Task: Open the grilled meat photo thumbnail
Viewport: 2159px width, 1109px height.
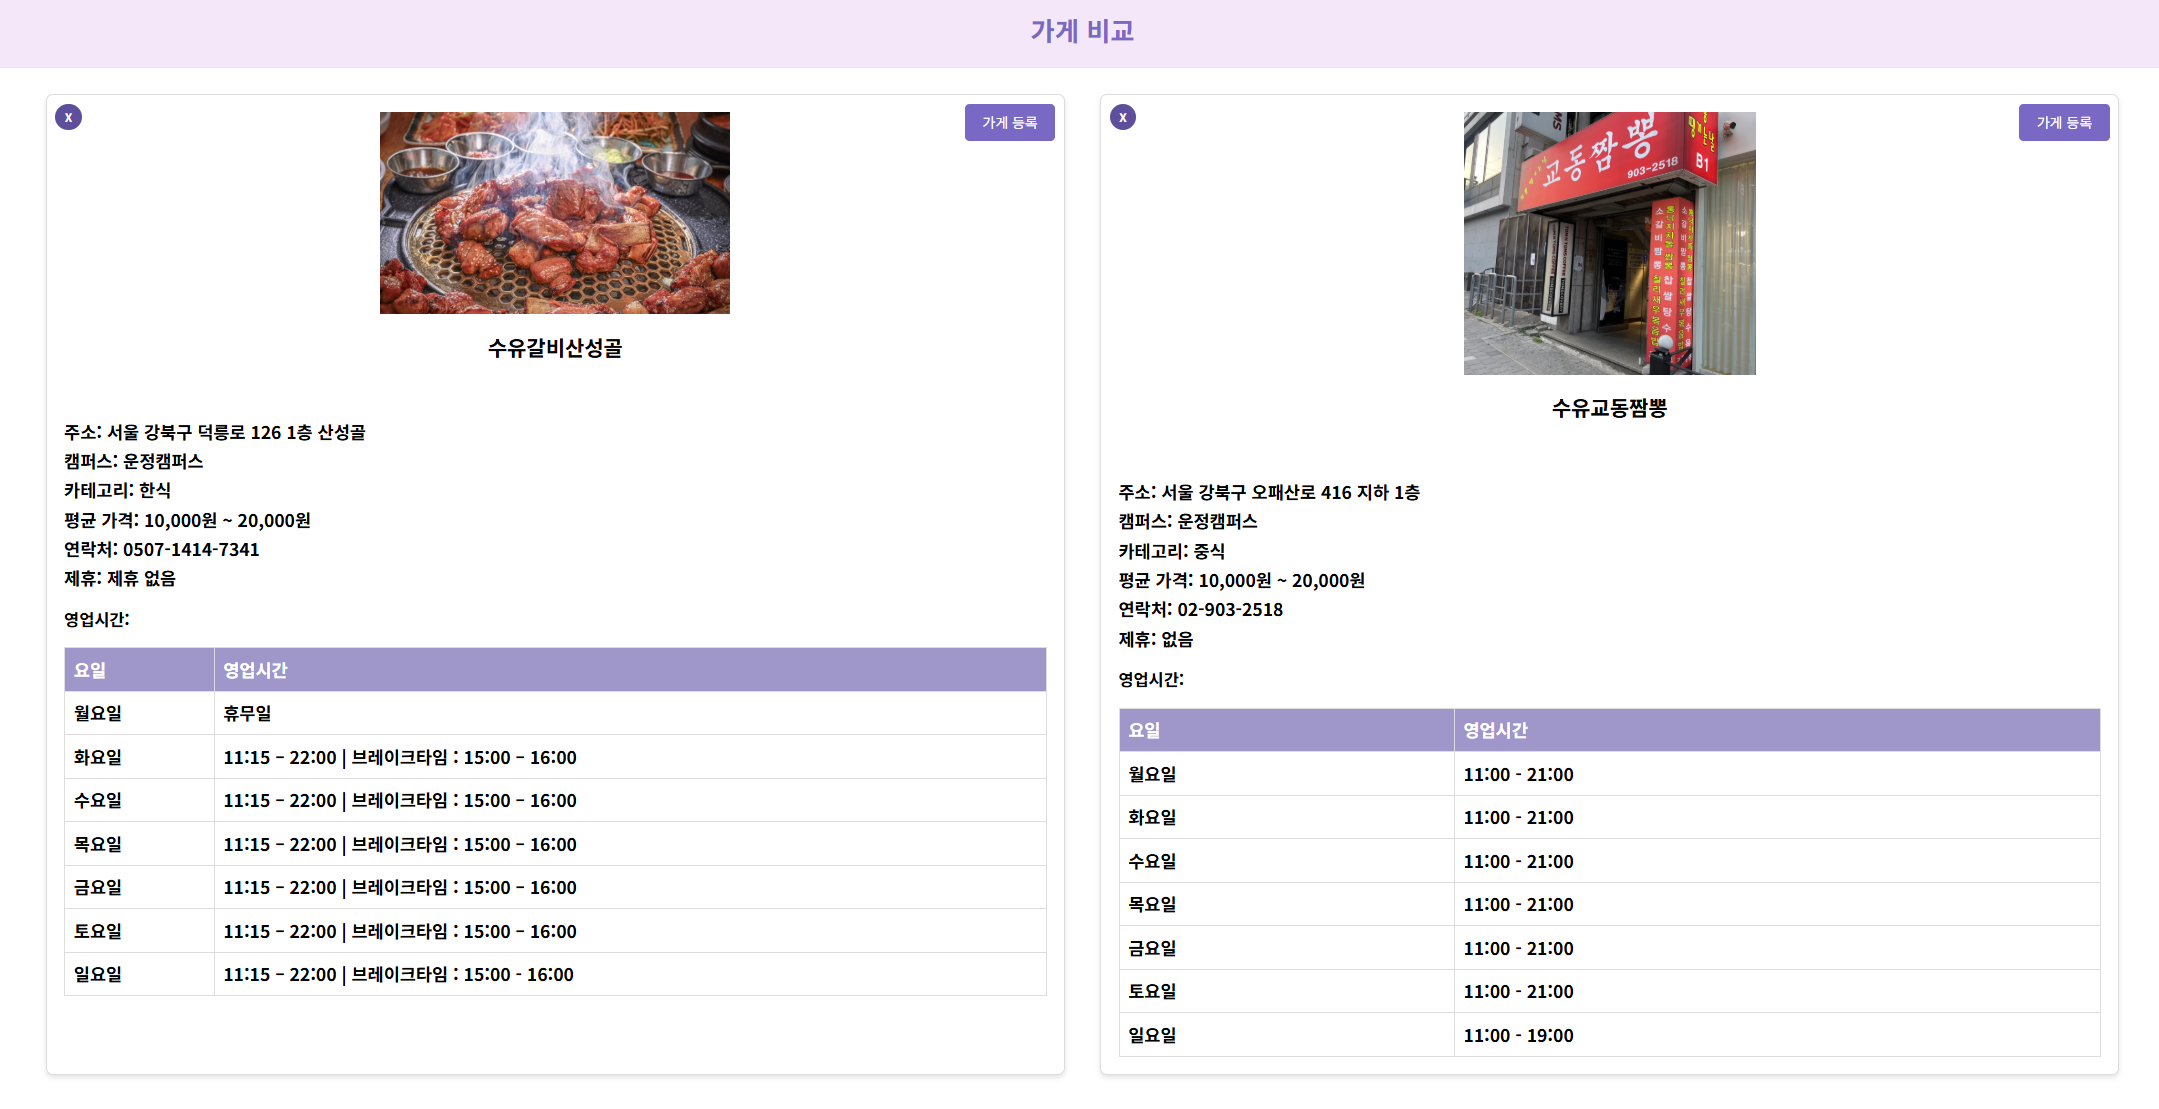Action: pyautogui.click(x=554, y=213)
